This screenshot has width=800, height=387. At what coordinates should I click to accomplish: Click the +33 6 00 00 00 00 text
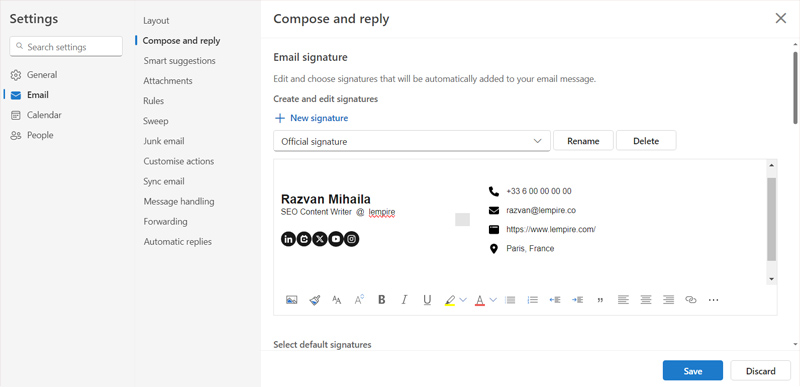click(539, 191)
